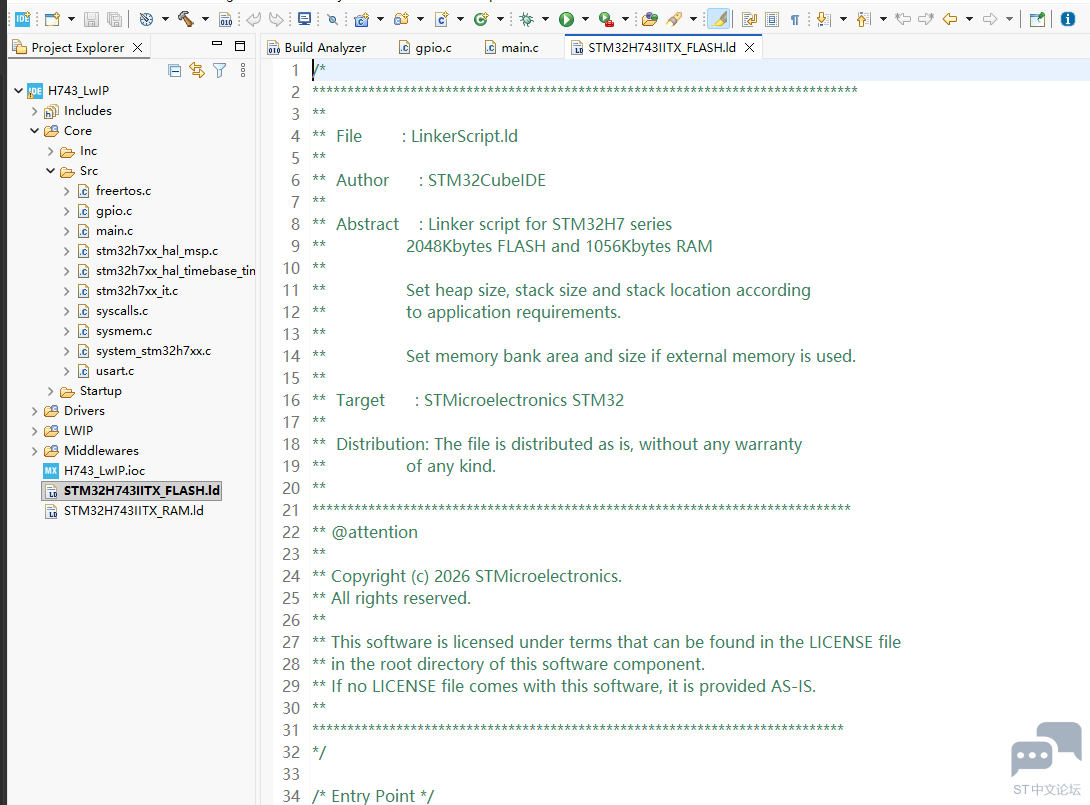Expand the Inc folder
The image size is (1090, 805).
[50, 151]
